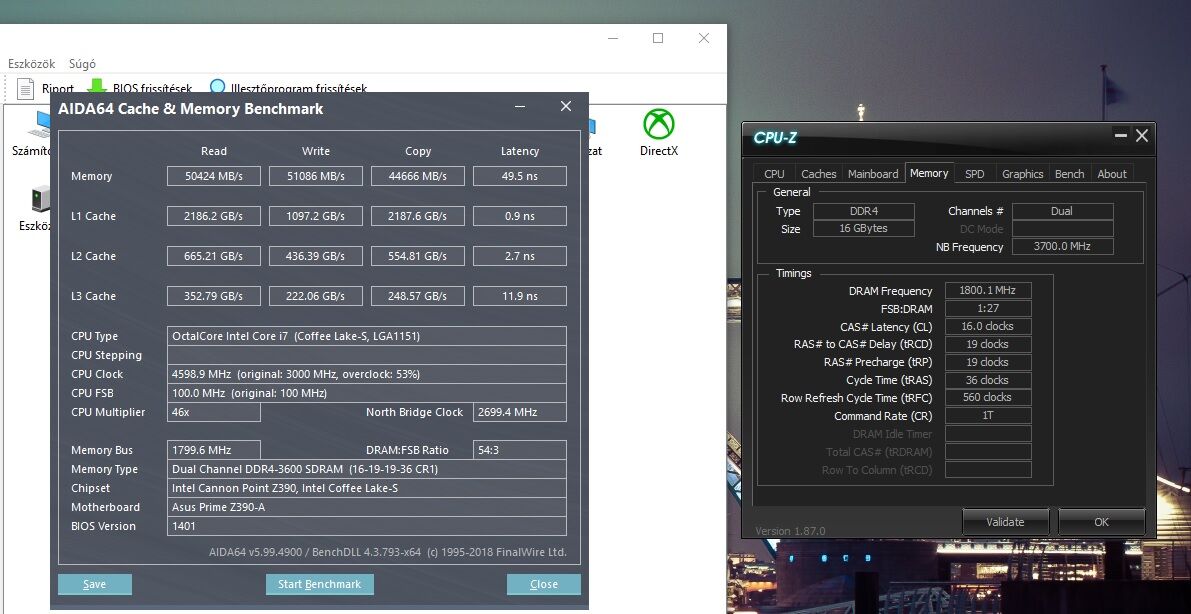Click Motherboard field Asus Prime Z390-A
The image size is (1191, 614).
coord(367,507)
